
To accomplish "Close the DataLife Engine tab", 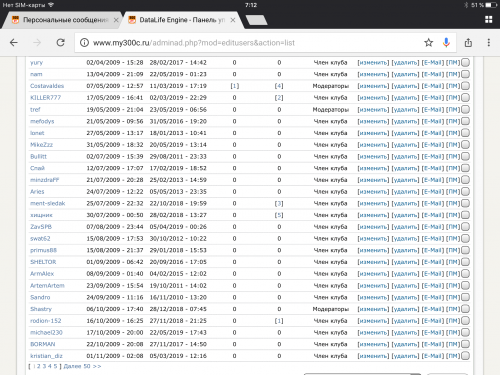I will 233,20.
